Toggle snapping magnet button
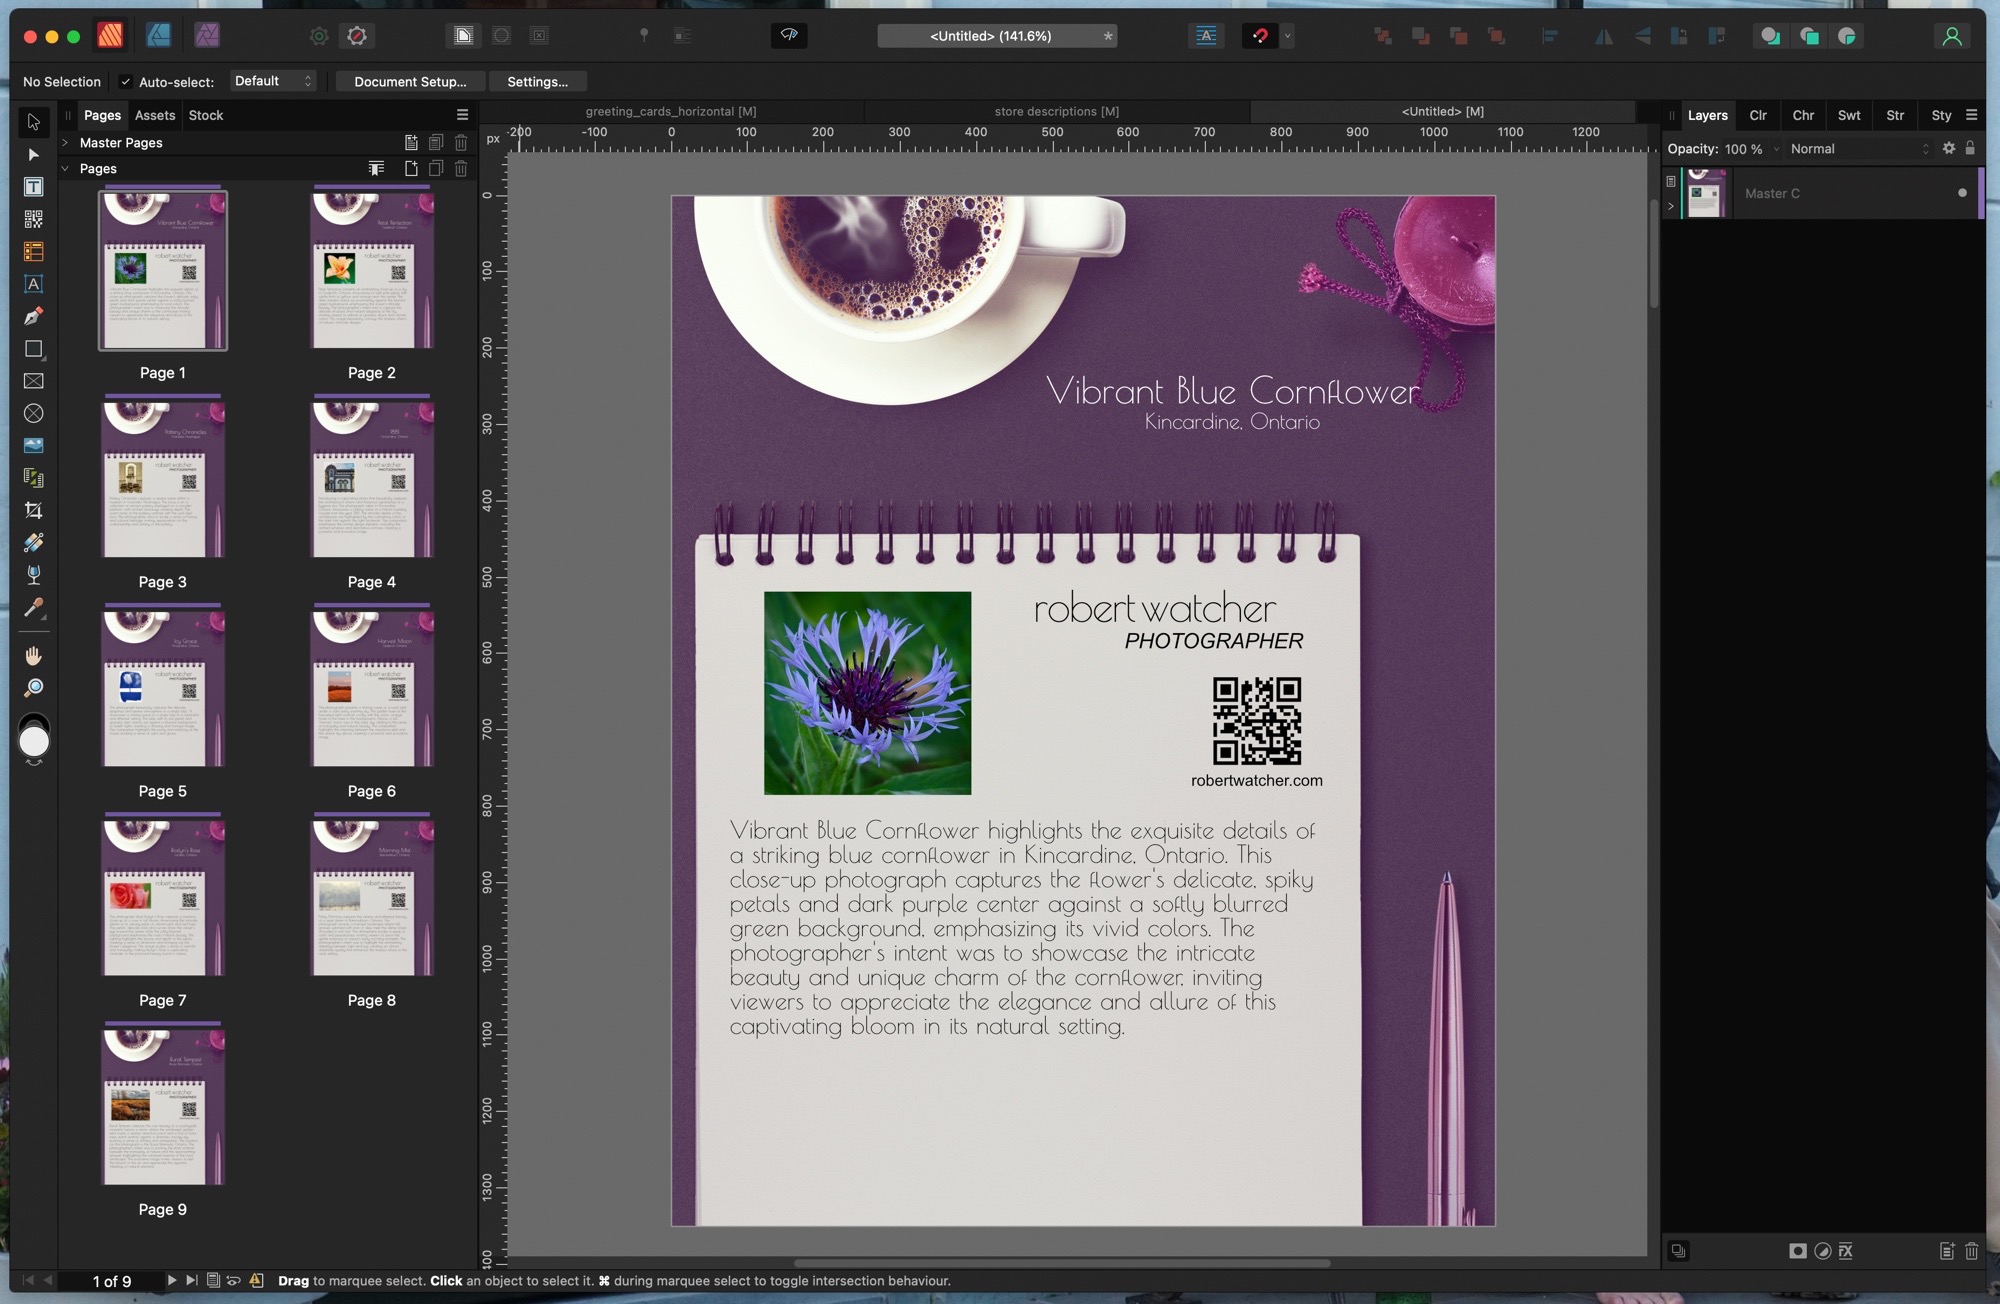This screenshot has width=2000, height=1304. tap(1260, 36)
